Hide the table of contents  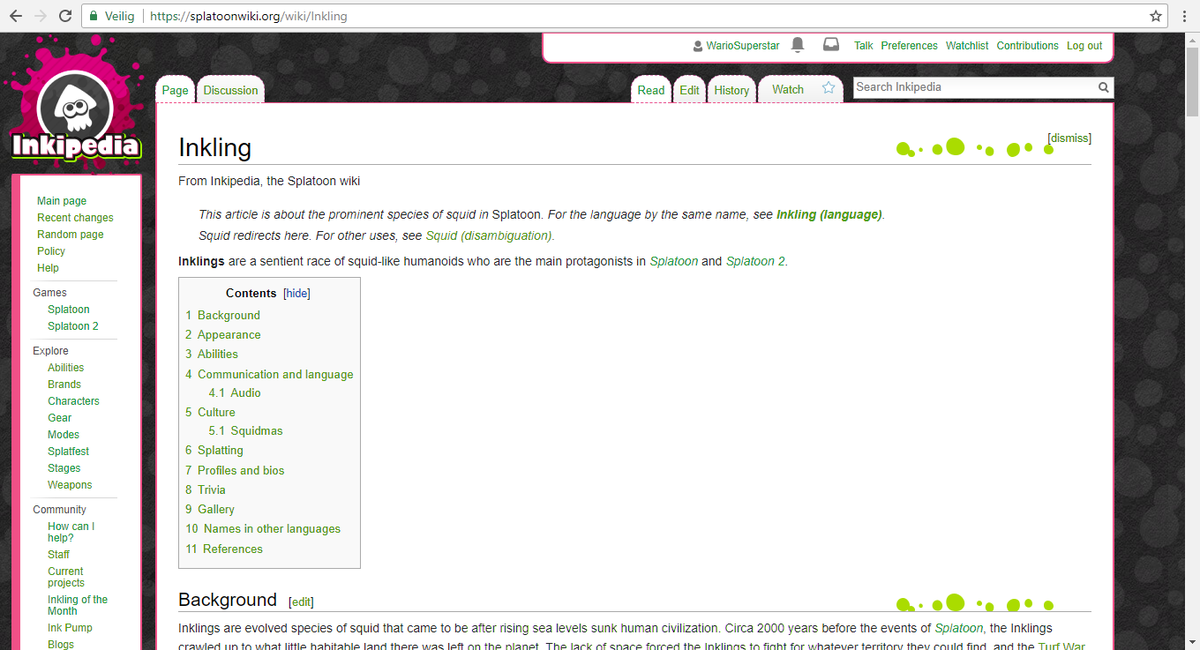[x=296, y=293]
